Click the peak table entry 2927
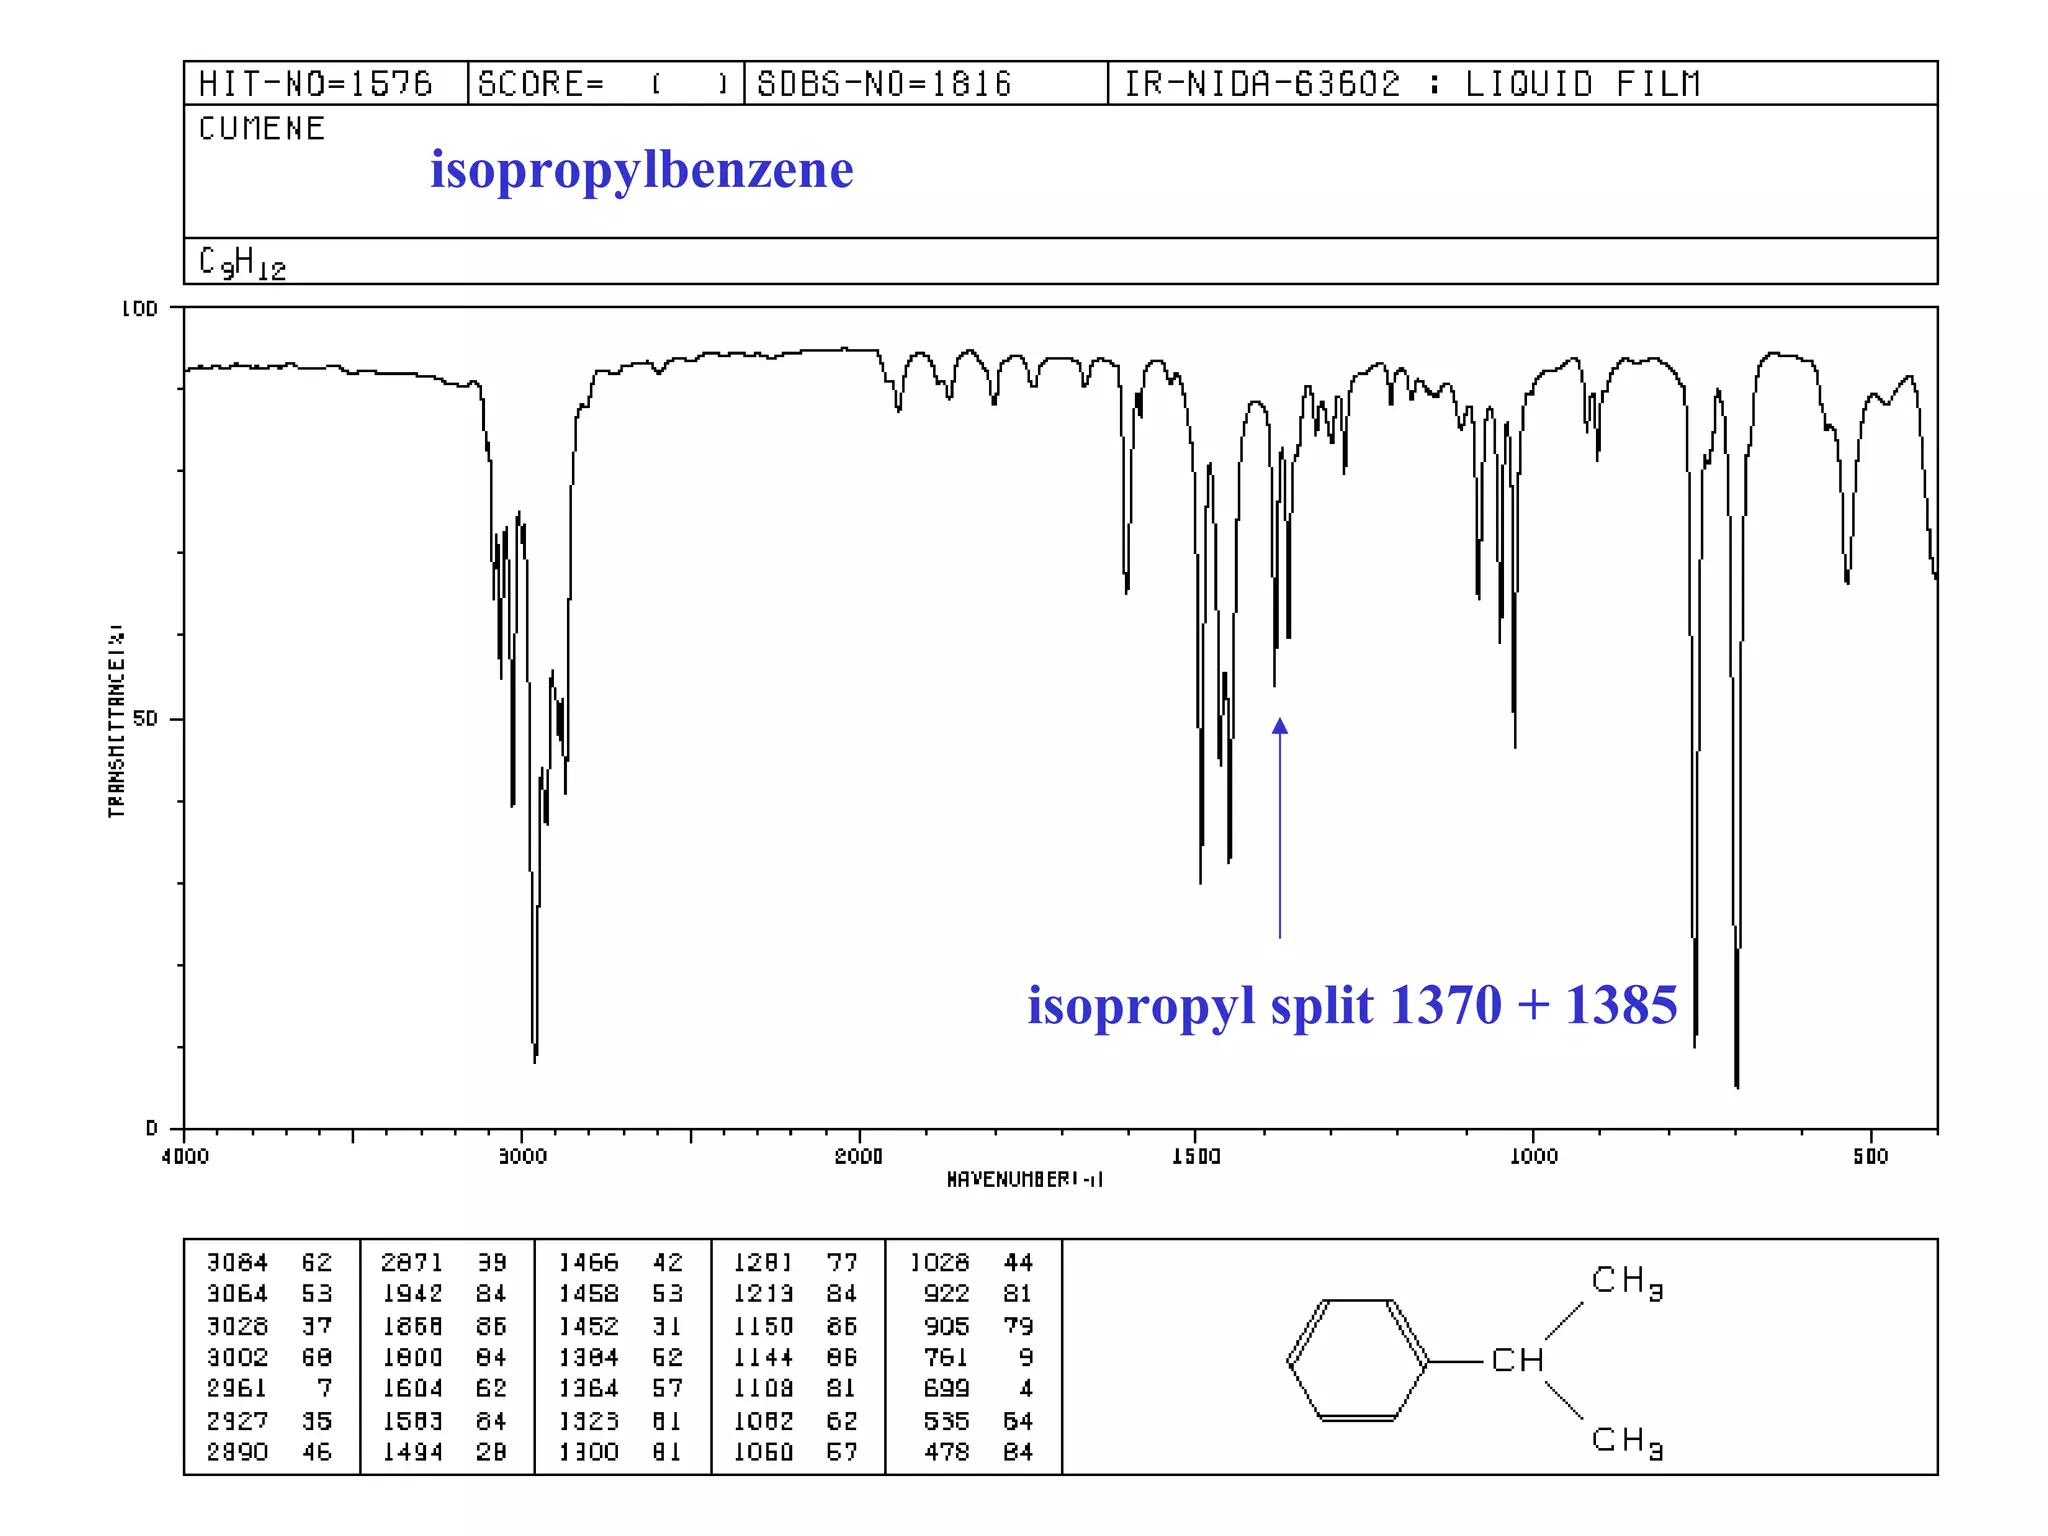 (237, 1421)
